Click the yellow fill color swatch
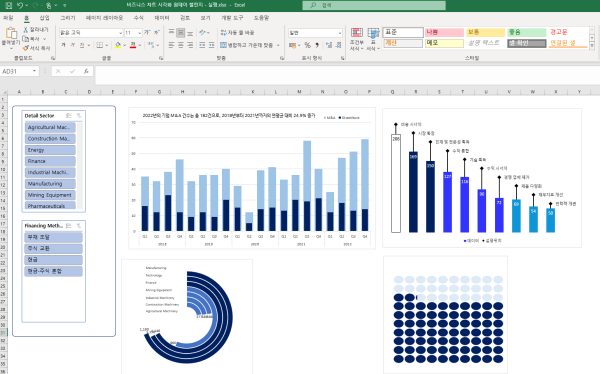Viewport: 600px width, 374px height. (118, 45)
